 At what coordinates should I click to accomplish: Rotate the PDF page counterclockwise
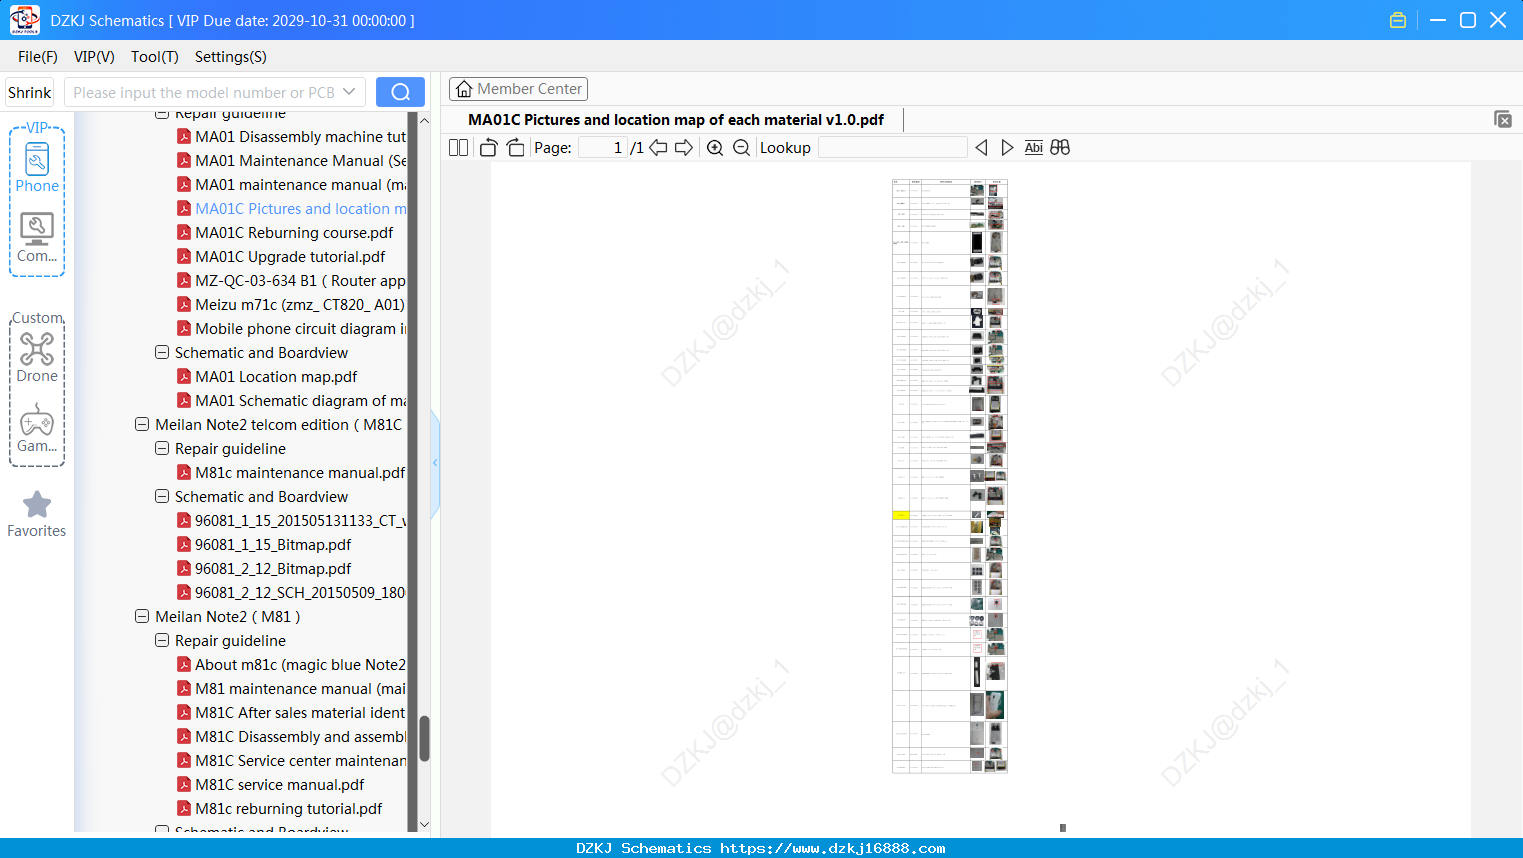tap(488, 148)
